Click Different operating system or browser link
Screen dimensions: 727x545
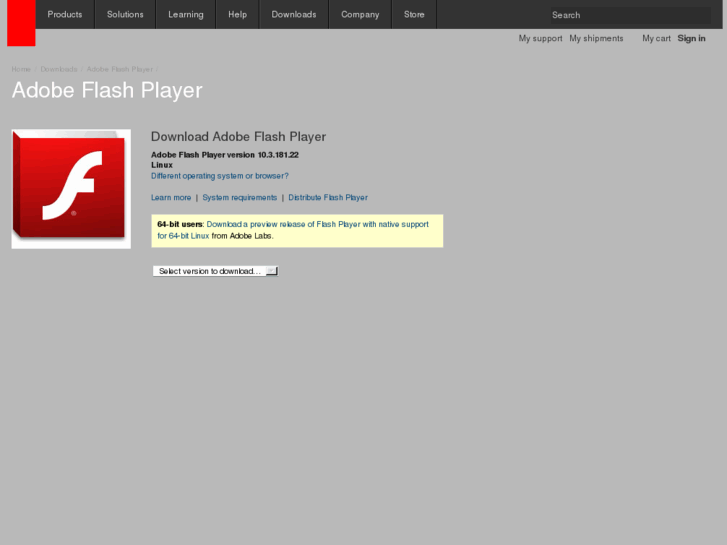pyautogui.click(x=220, y=176)
